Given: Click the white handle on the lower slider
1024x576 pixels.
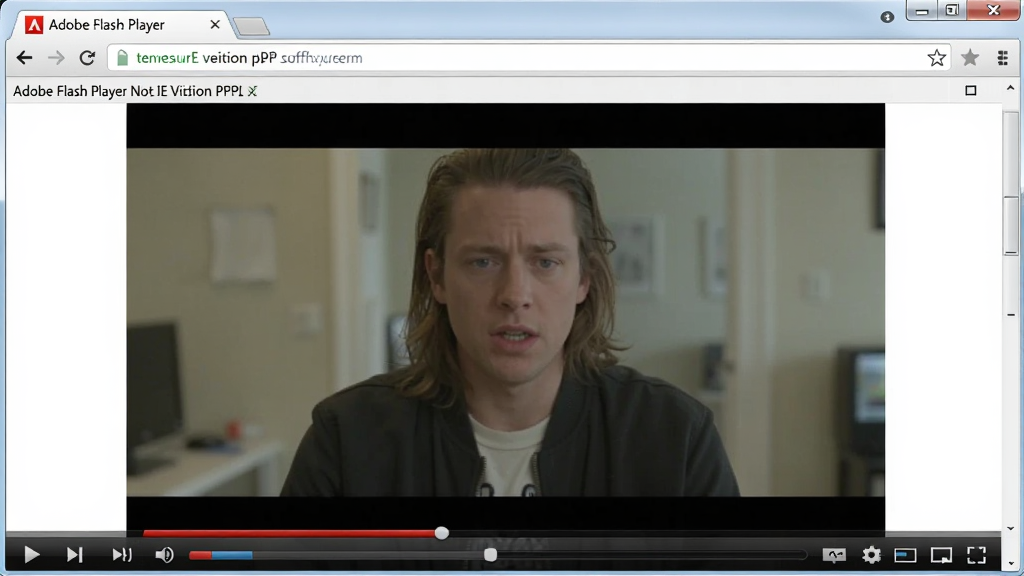Looking at the screenshot, I should (x=490, y=555).
